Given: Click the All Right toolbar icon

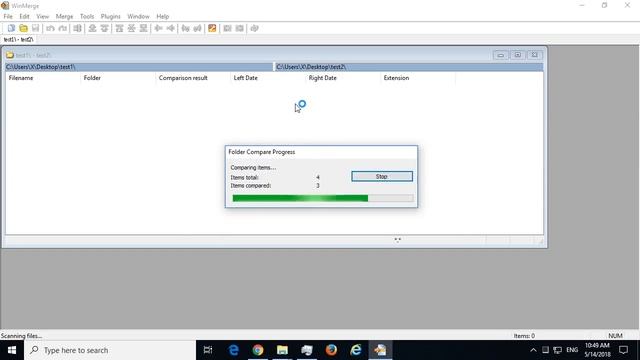Looking at the screenshot, I should pyautogui.click(x=227, y=28).
